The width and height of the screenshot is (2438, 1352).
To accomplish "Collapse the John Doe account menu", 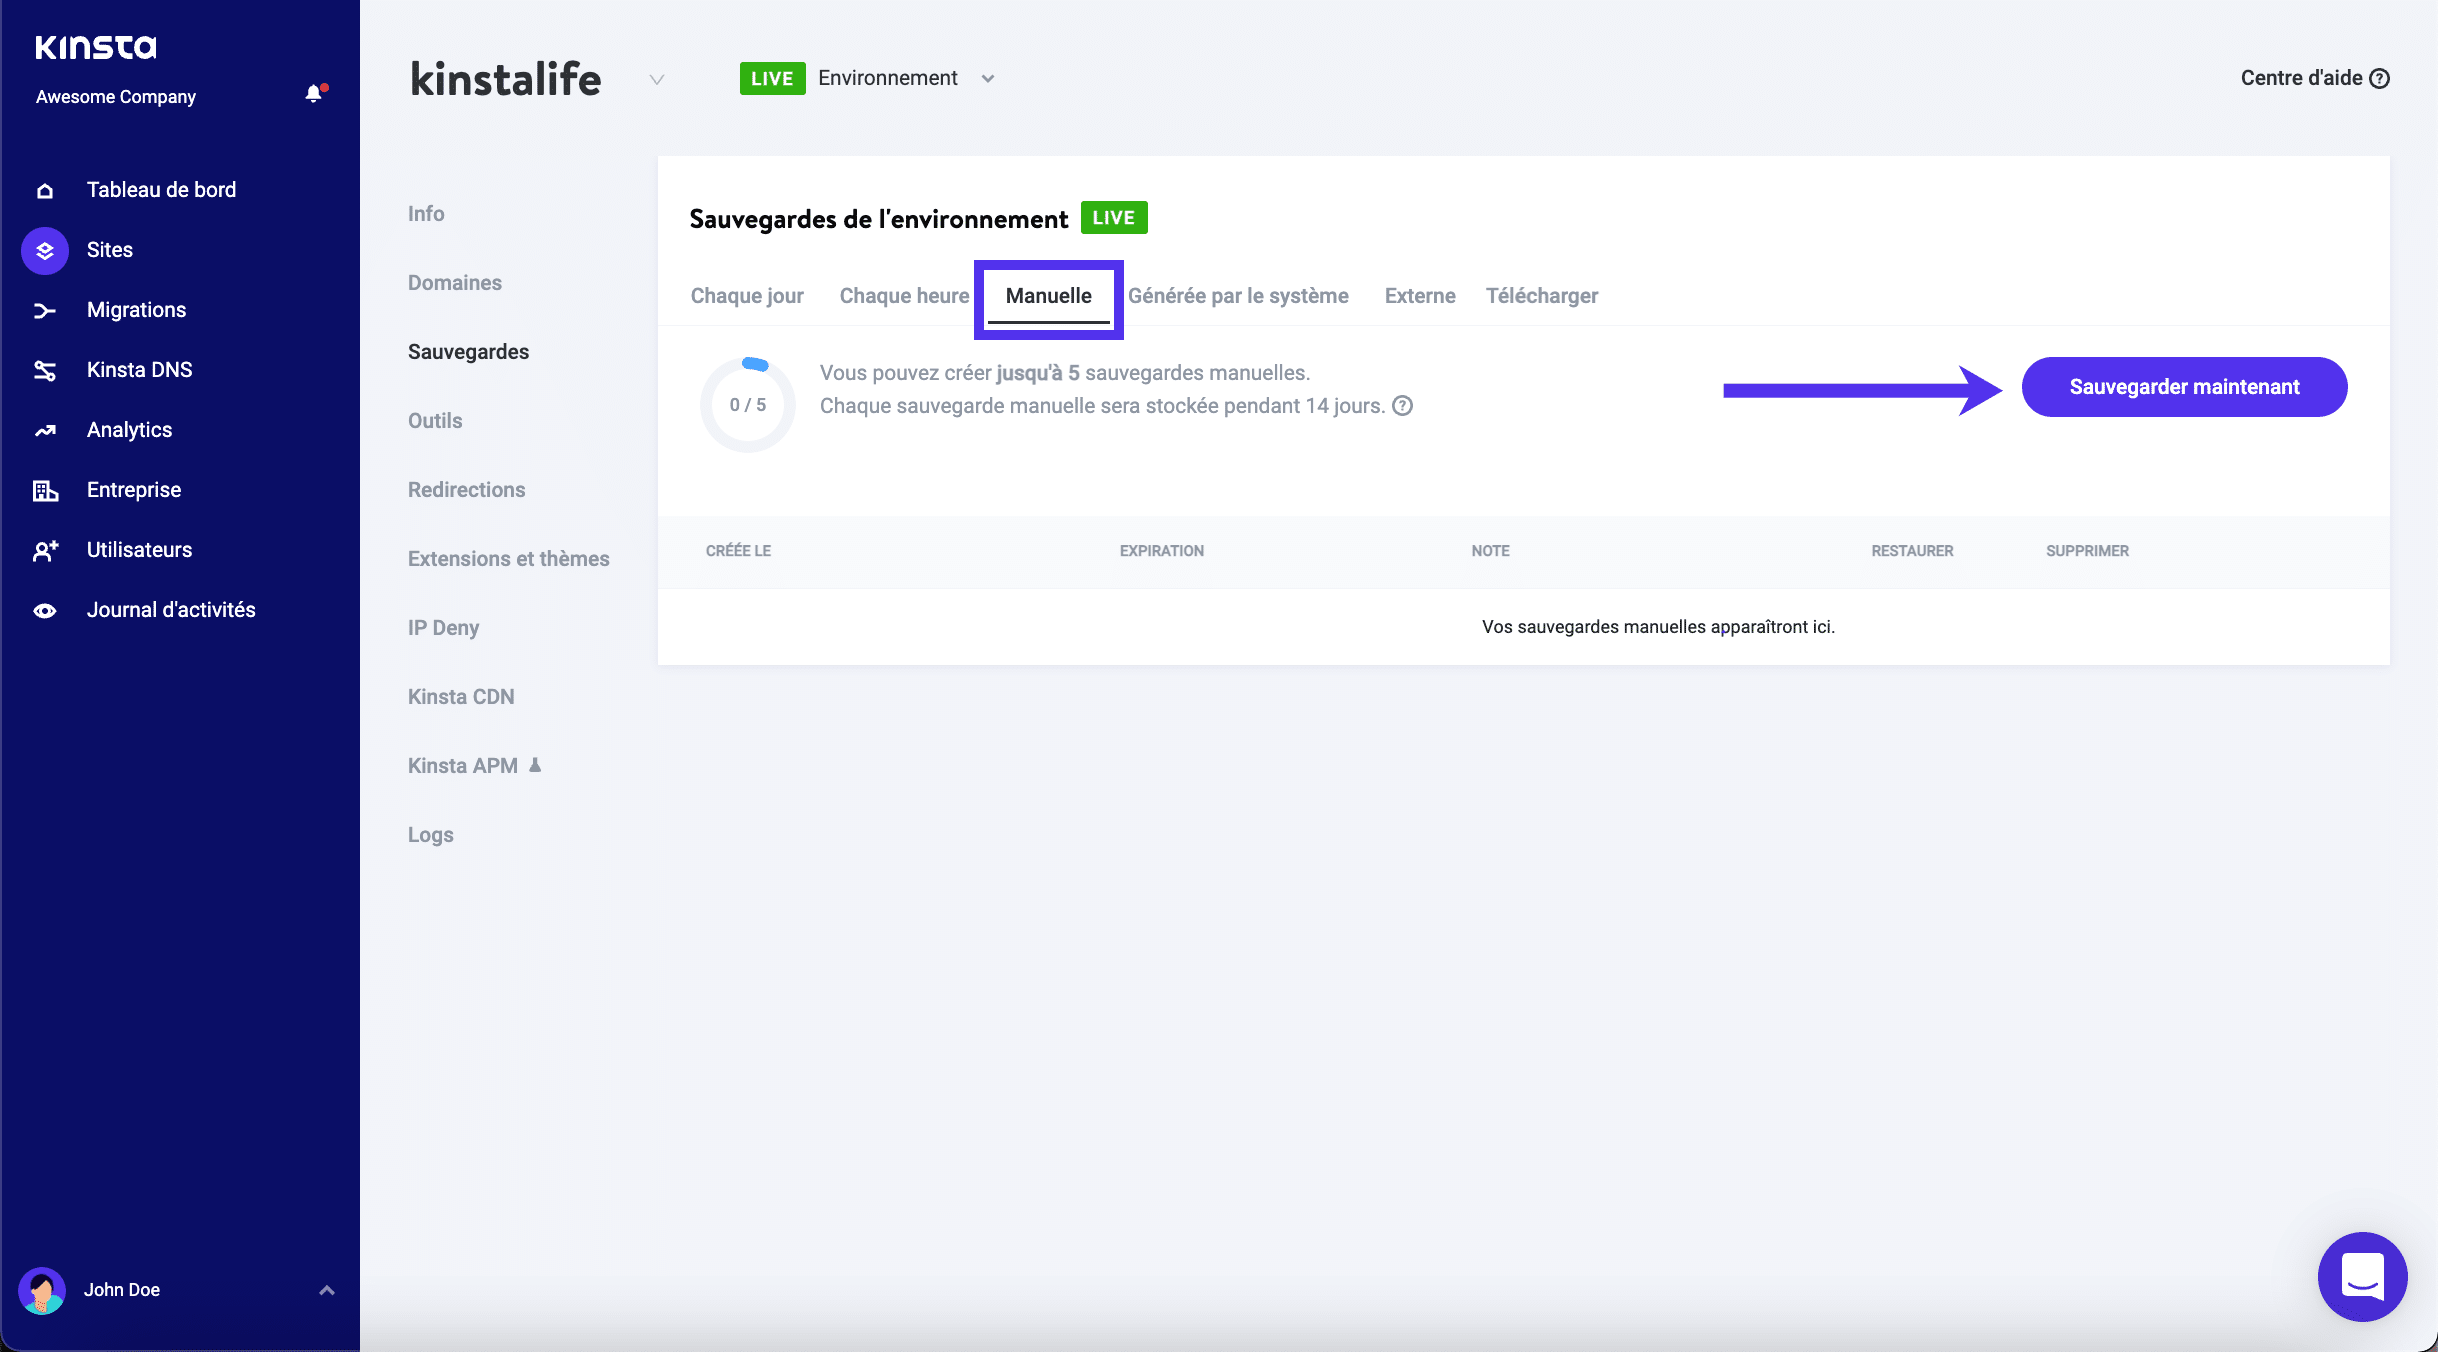I will (325, 1290).
